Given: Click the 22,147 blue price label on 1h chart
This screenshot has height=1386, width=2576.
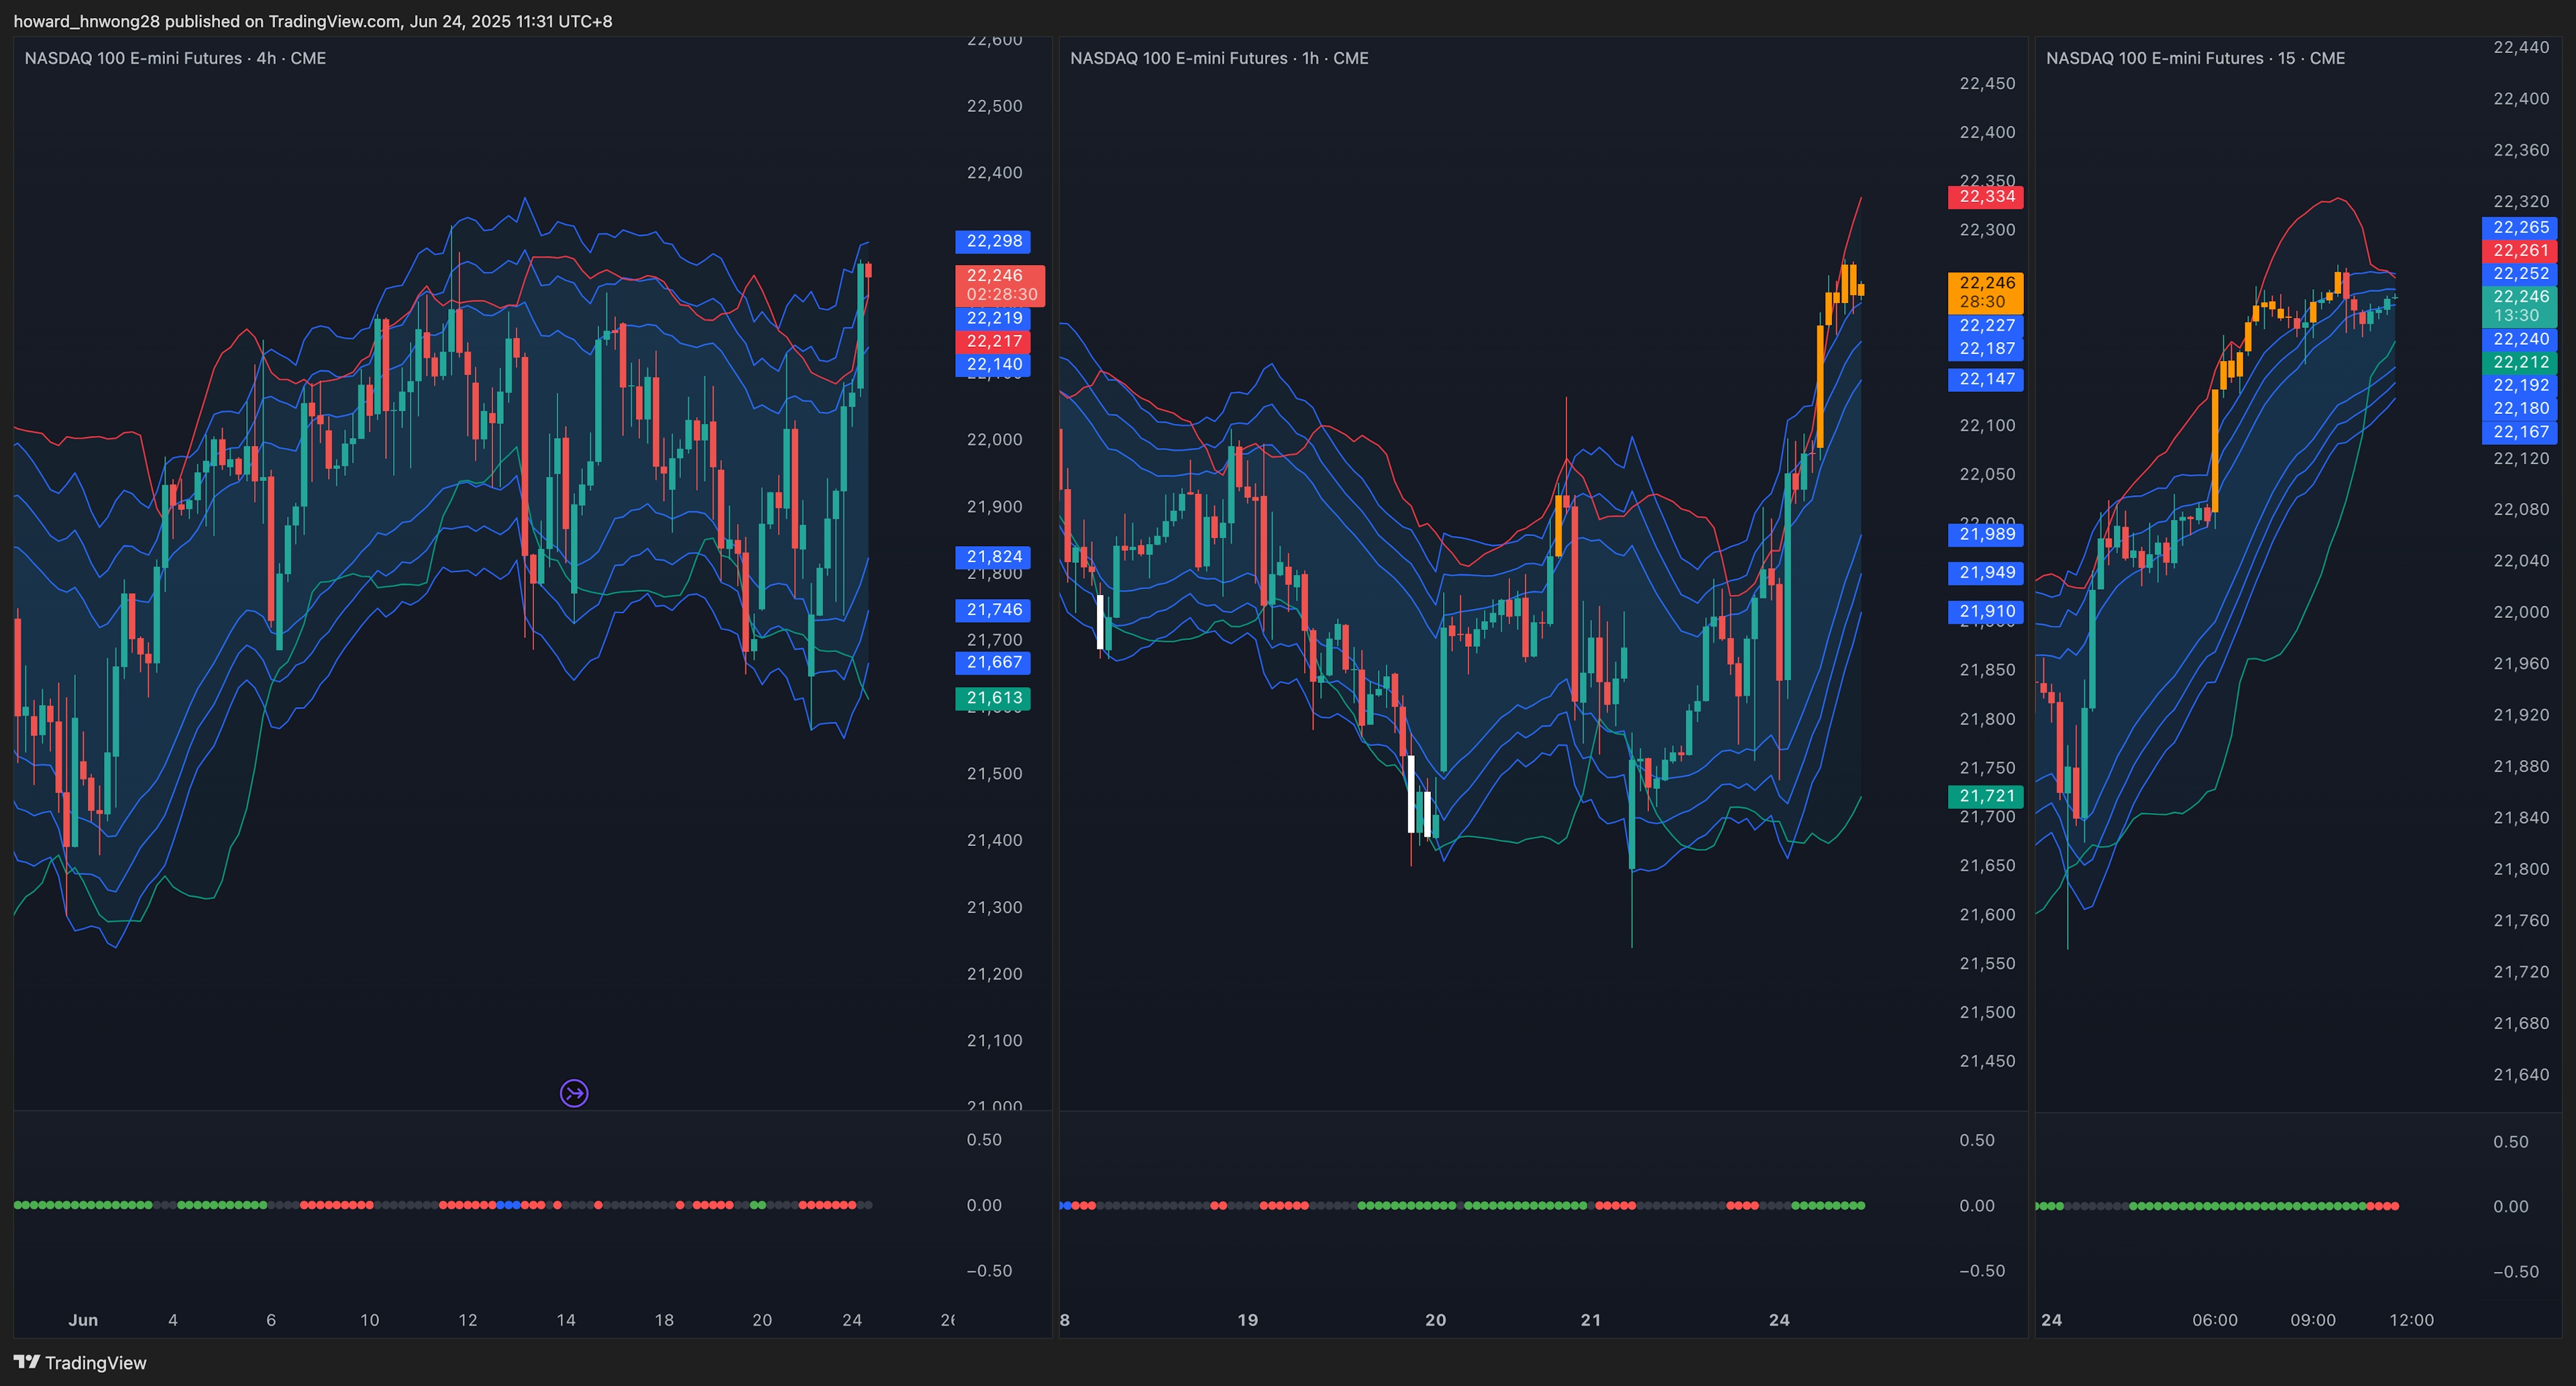Looking at the screenshot, I should tap(1986, 379).
